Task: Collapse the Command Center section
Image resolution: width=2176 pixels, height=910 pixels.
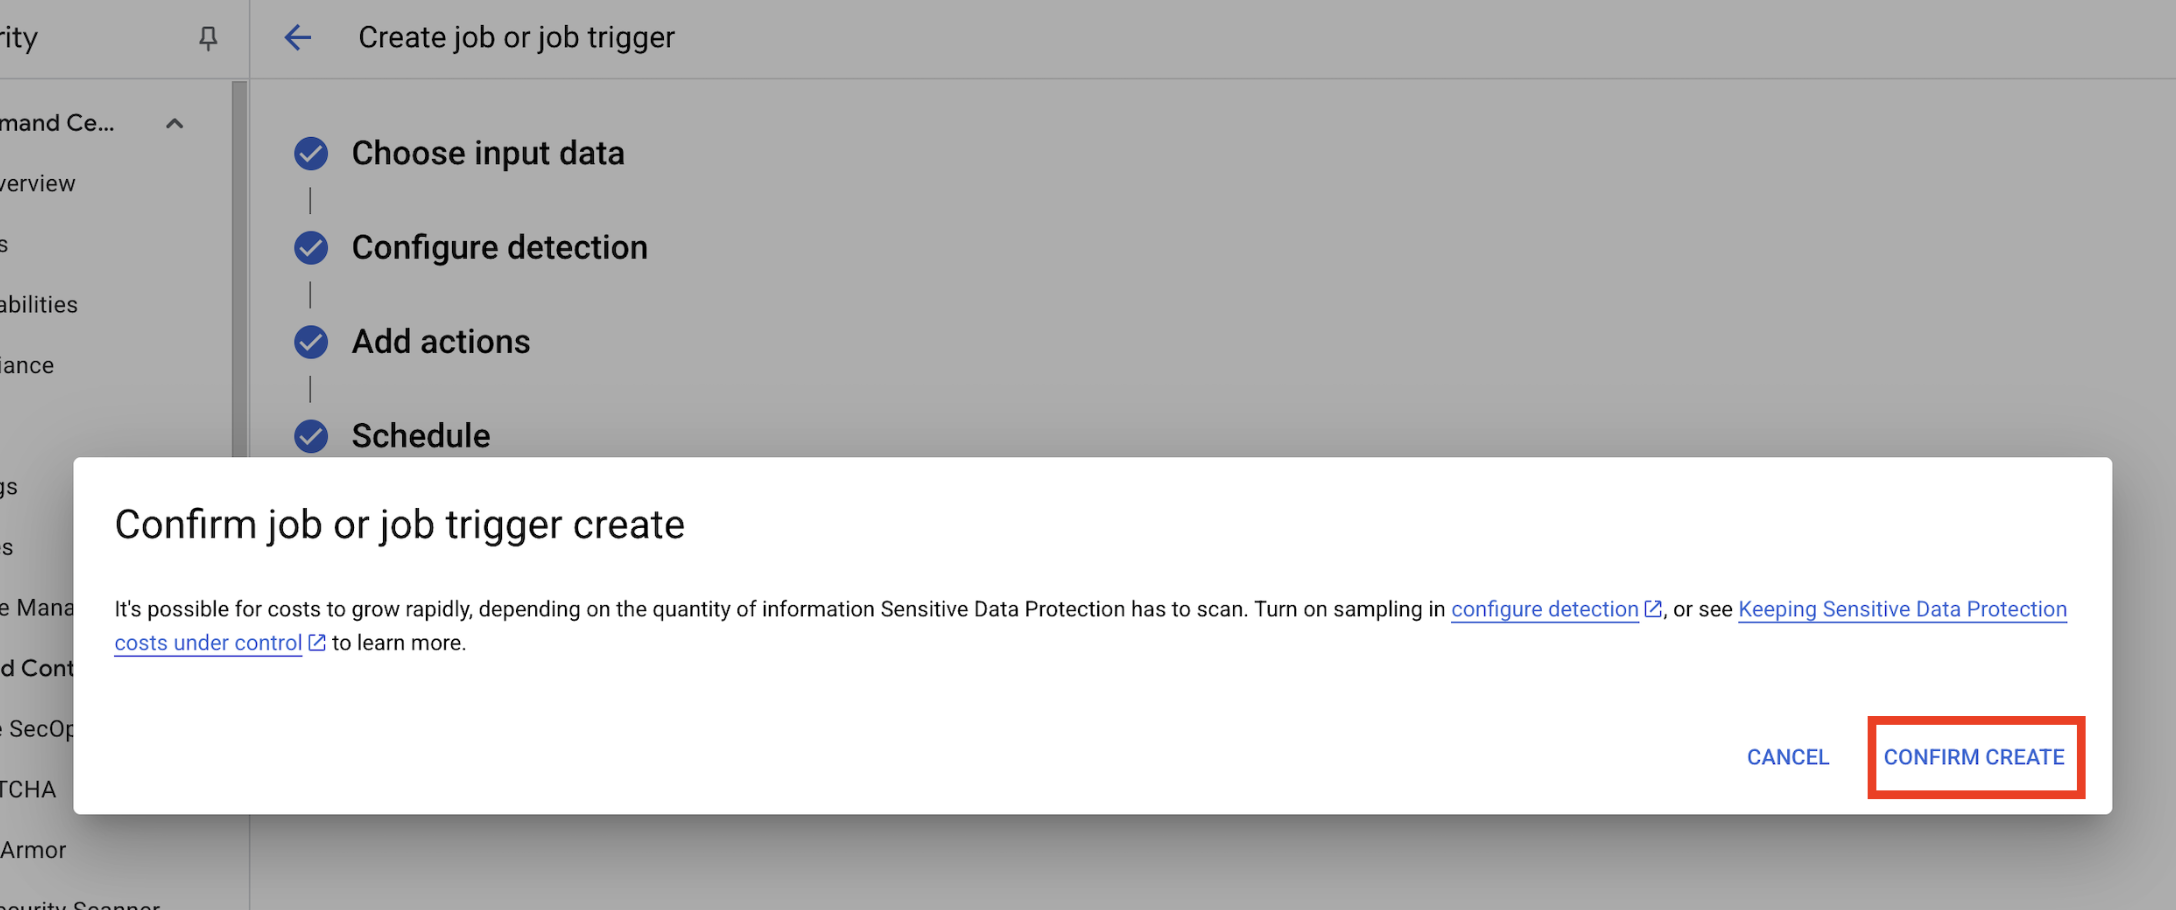Action: click(x=175, y=122)
